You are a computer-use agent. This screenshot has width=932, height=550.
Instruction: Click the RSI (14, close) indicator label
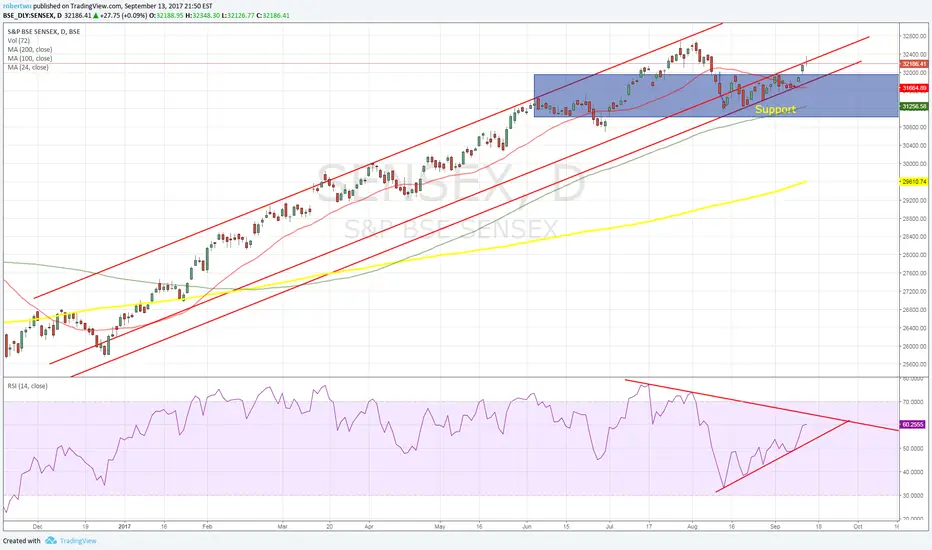(27, 386)
